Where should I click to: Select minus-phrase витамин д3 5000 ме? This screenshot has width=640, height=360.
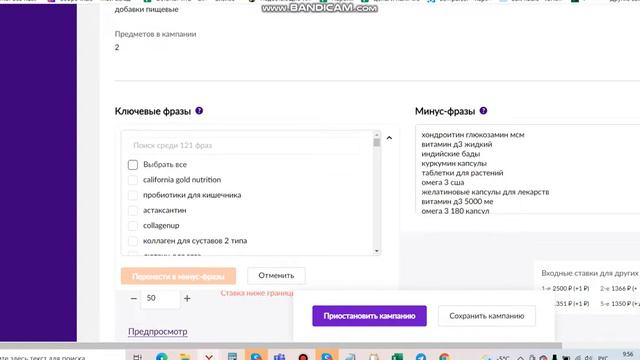457,201
